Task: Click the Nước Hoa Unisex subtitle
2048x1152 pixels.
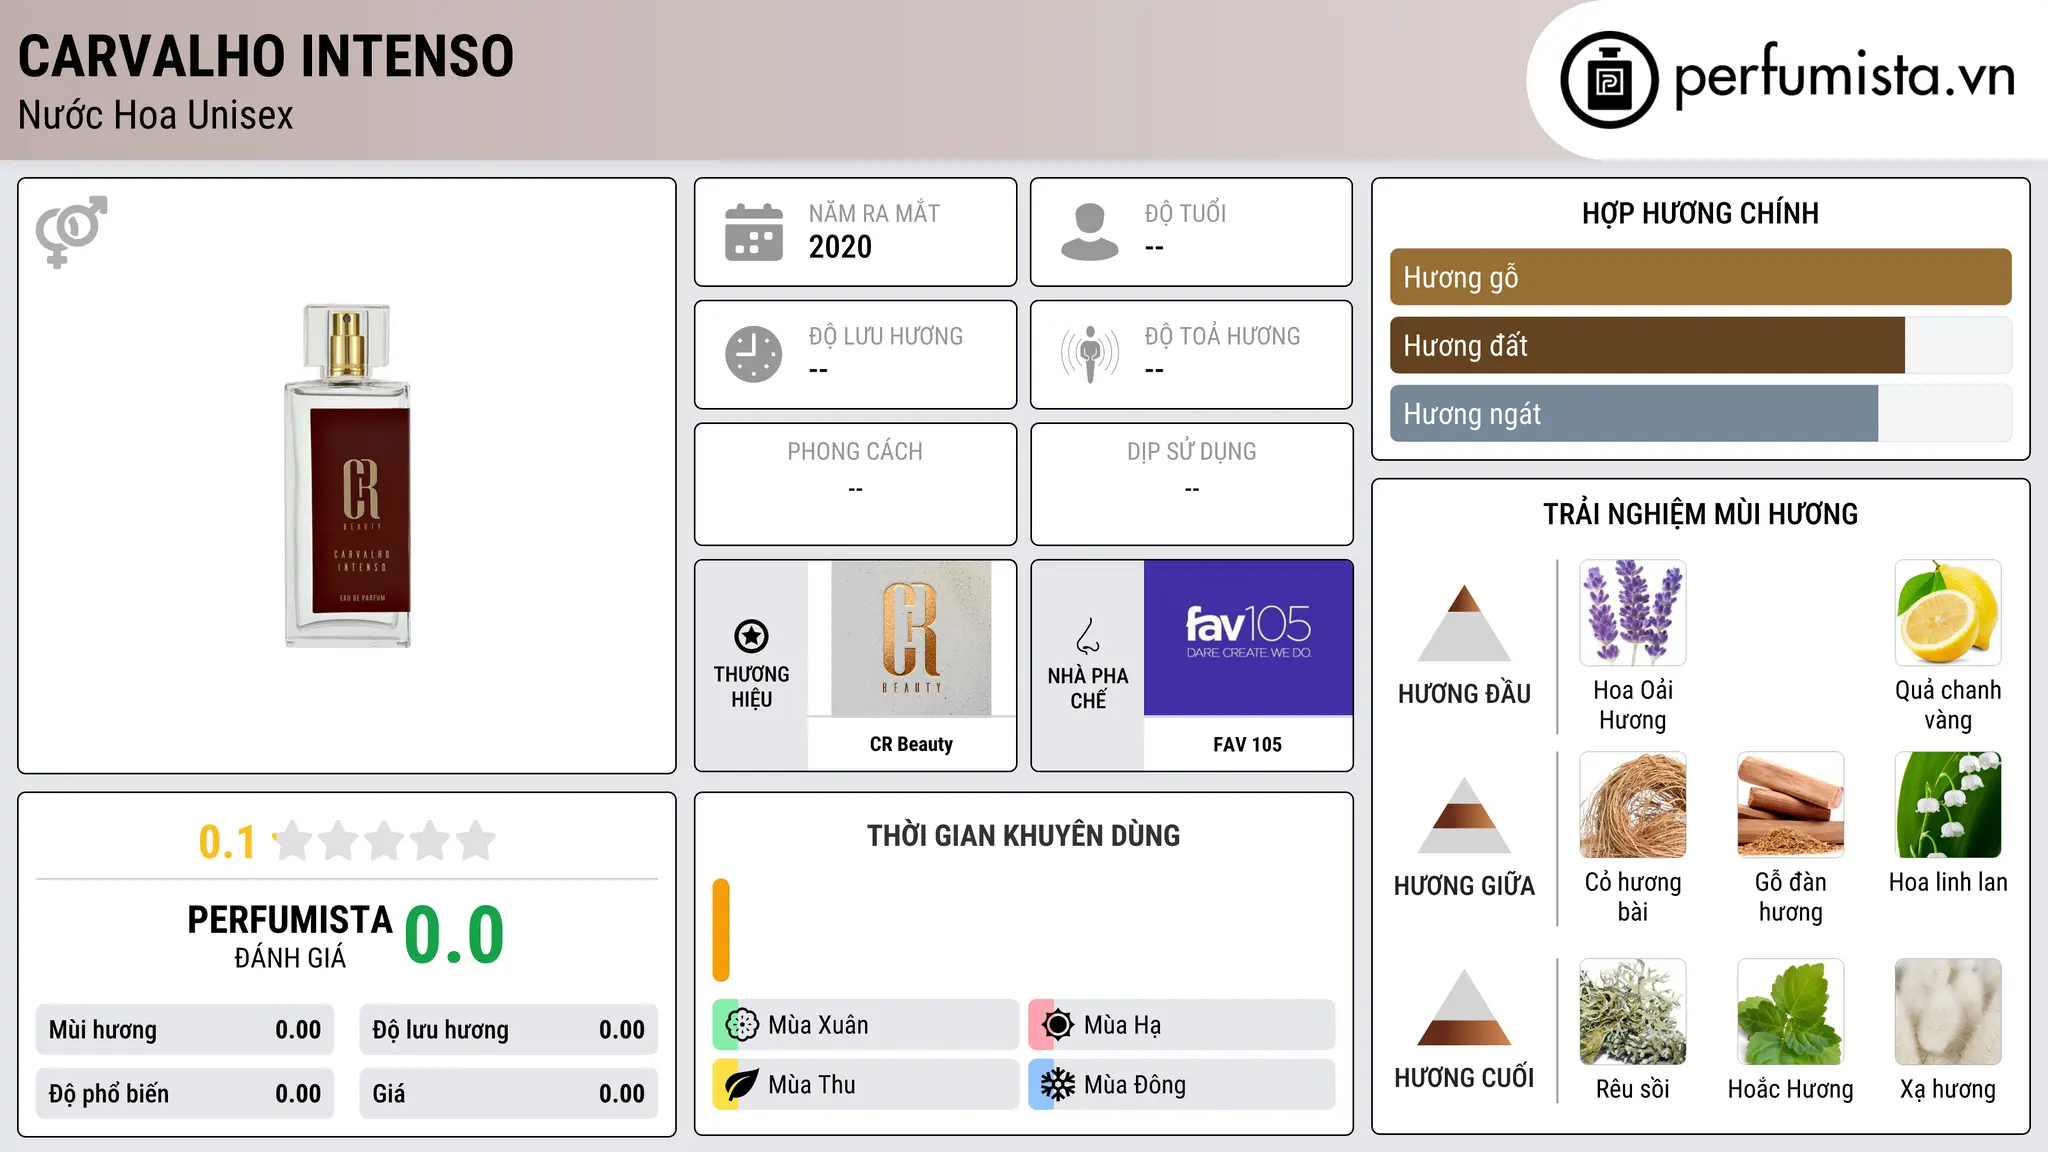Action: tap(156, 115)
